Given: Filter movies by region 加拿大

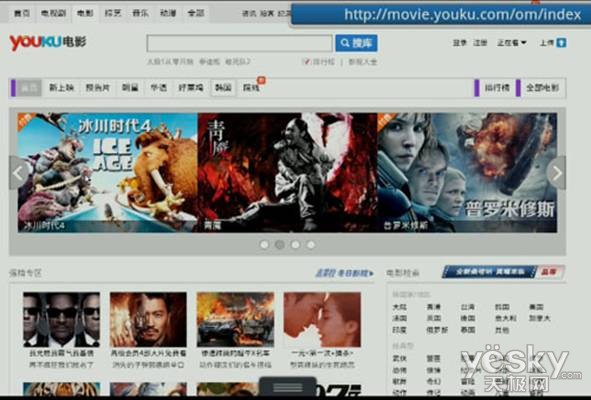Looking at the screenshot, I should coord(539,319).
